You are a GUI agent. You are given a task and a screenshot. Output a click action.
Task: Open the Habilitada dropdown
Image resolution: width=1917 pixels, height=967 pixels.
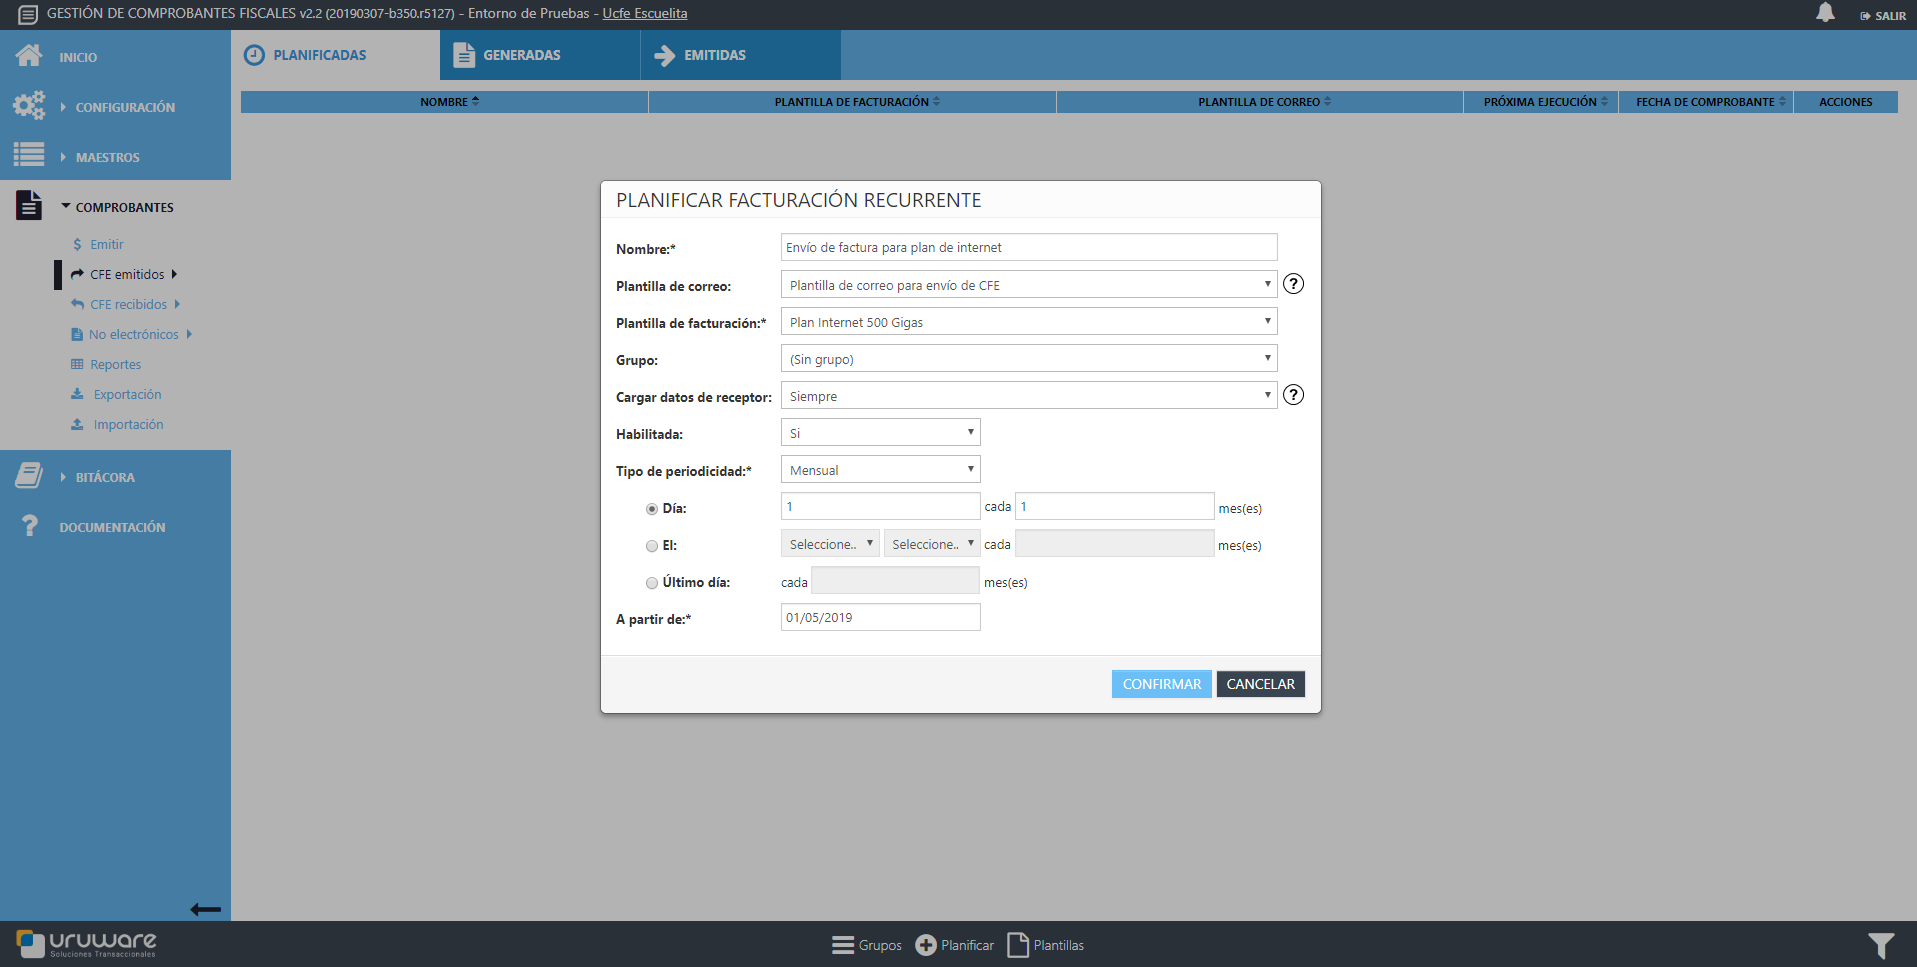click(x=880, y=433)
